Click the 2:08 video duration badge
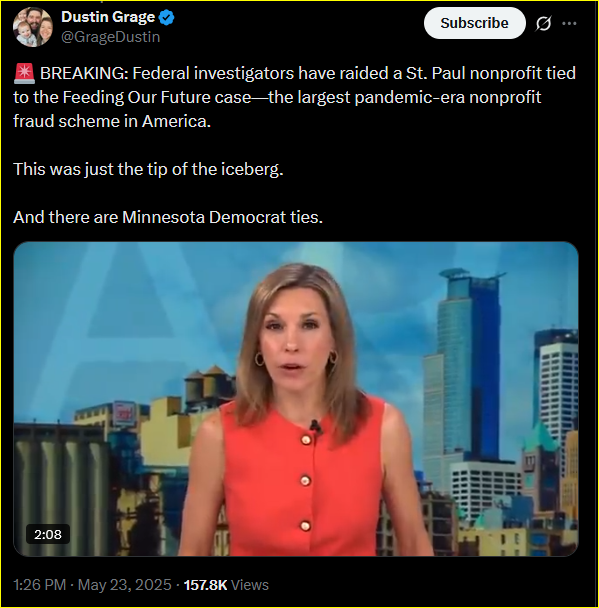 [x=48, y=534]
